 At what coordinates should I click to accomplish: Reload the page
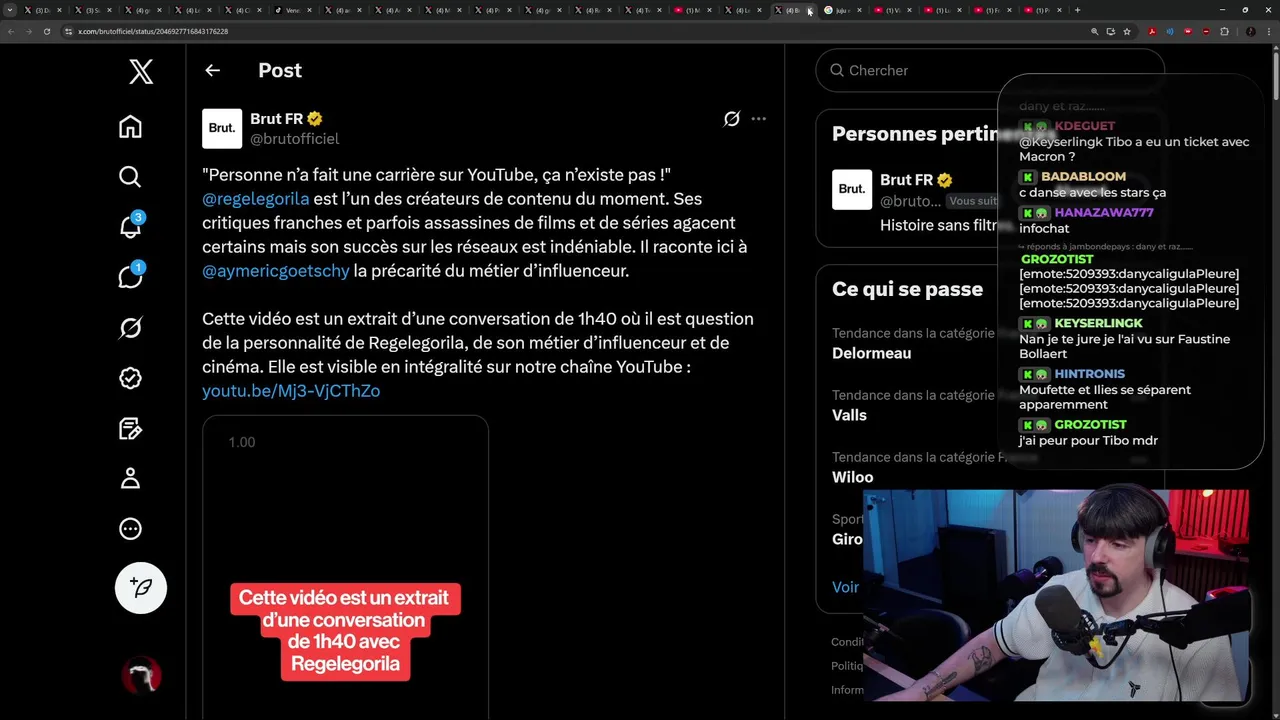[46, 31]
